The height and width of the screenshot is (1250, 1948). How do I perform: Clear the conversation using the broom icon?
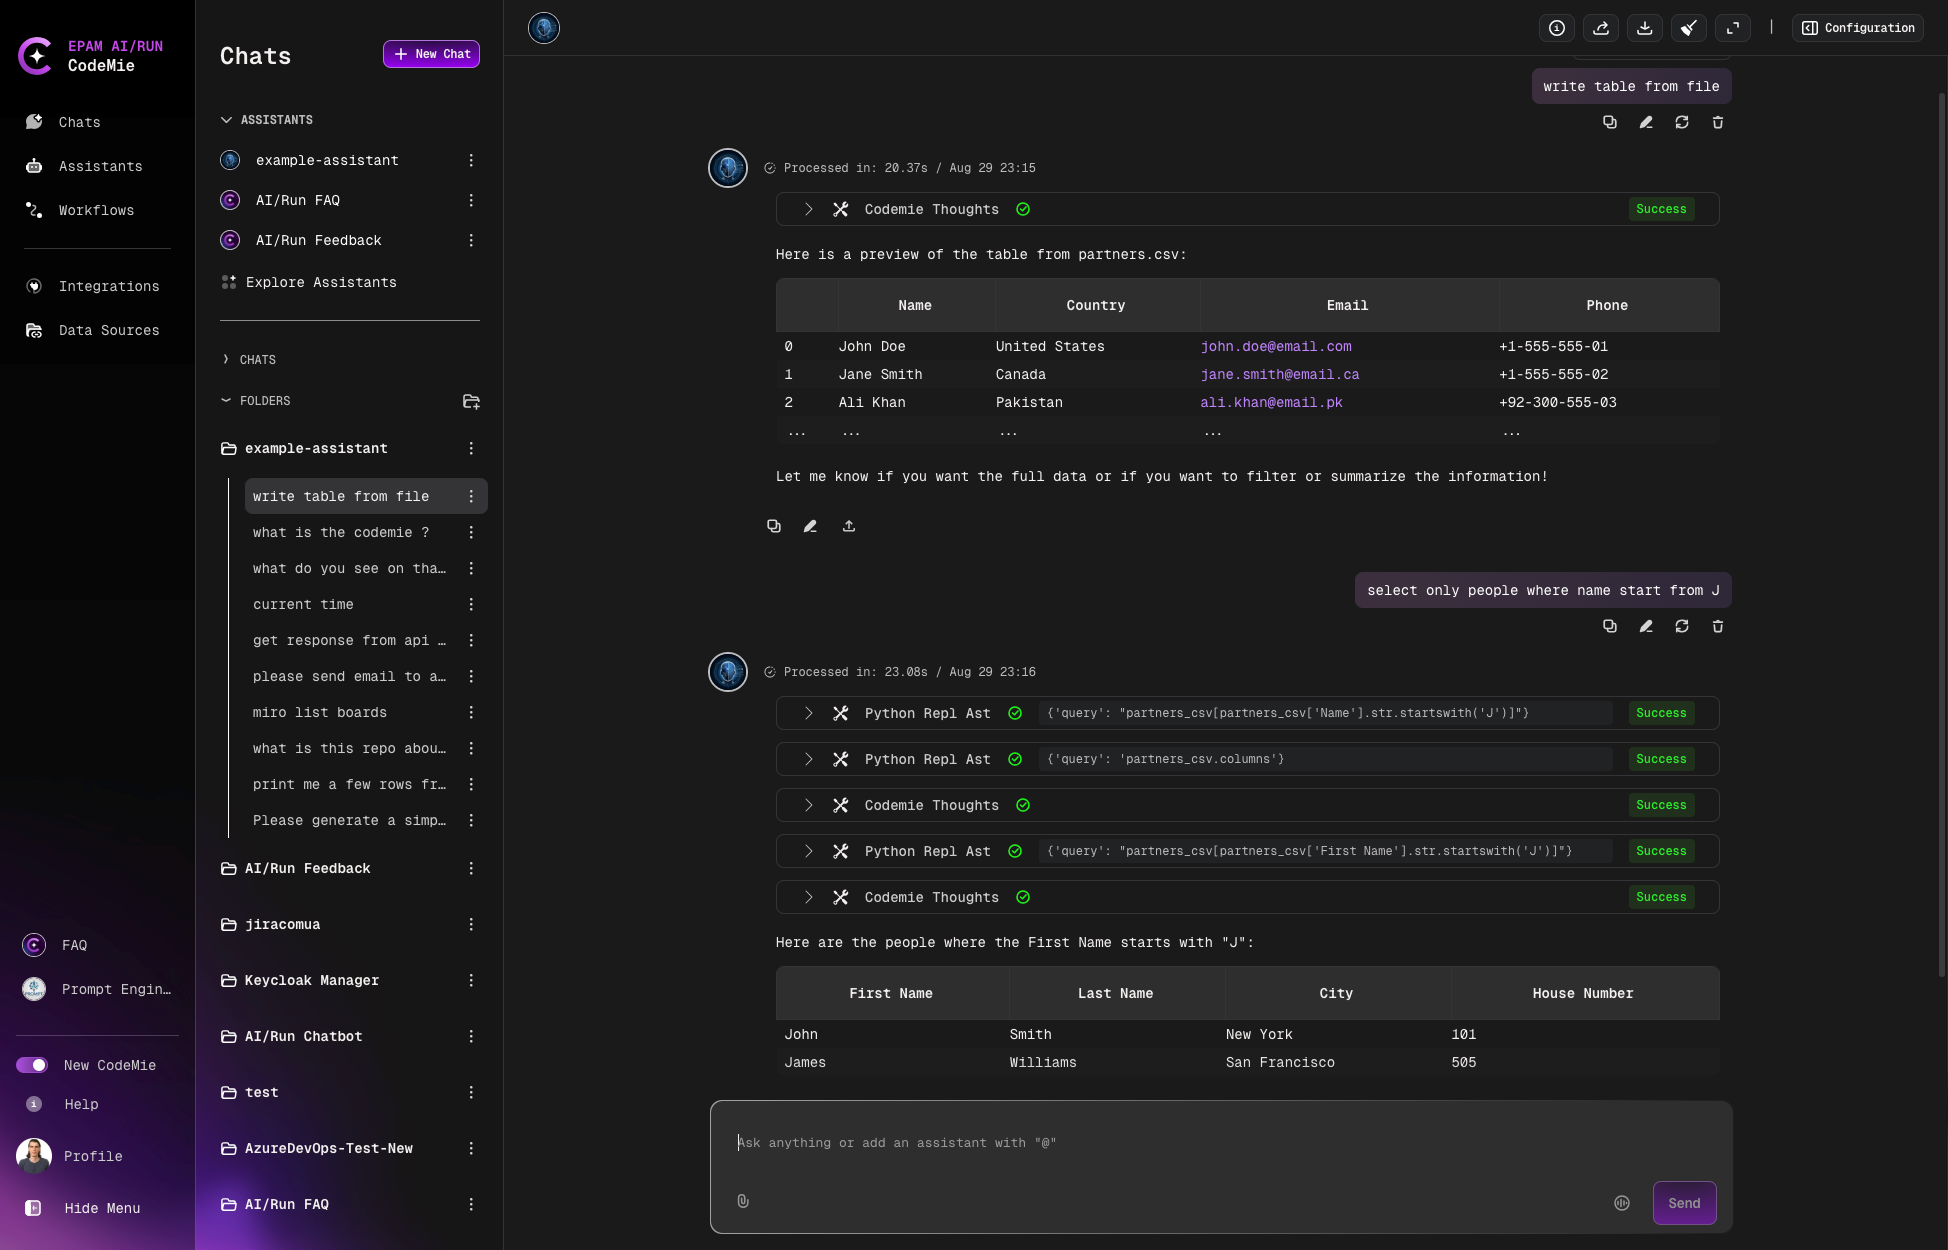[x=1689, y=27]
